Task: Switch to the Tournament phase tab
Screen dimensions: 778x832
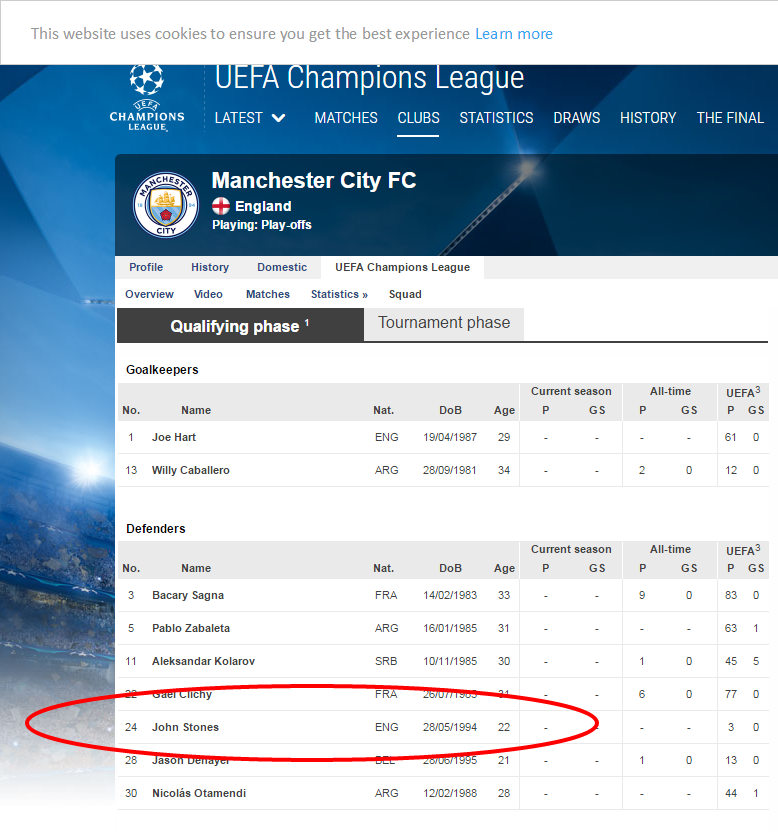Action: tap(444, 323)
